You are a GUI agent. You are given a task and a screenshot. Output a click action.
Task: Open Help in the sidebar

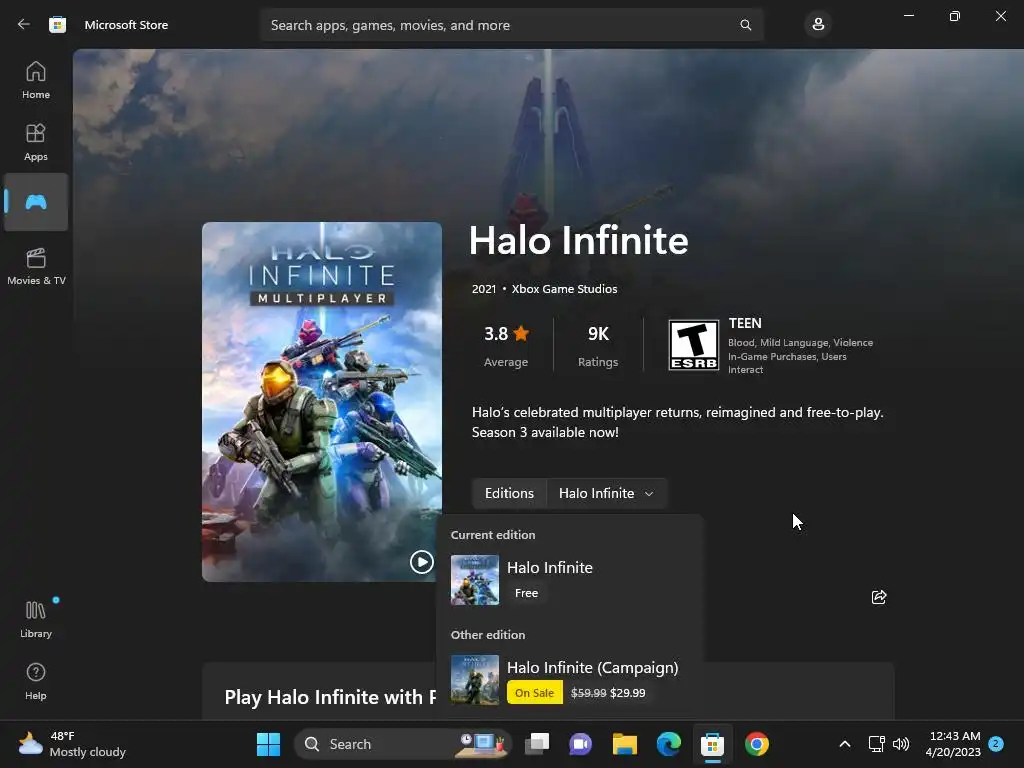pyautogui.click(x=36, y=681)
